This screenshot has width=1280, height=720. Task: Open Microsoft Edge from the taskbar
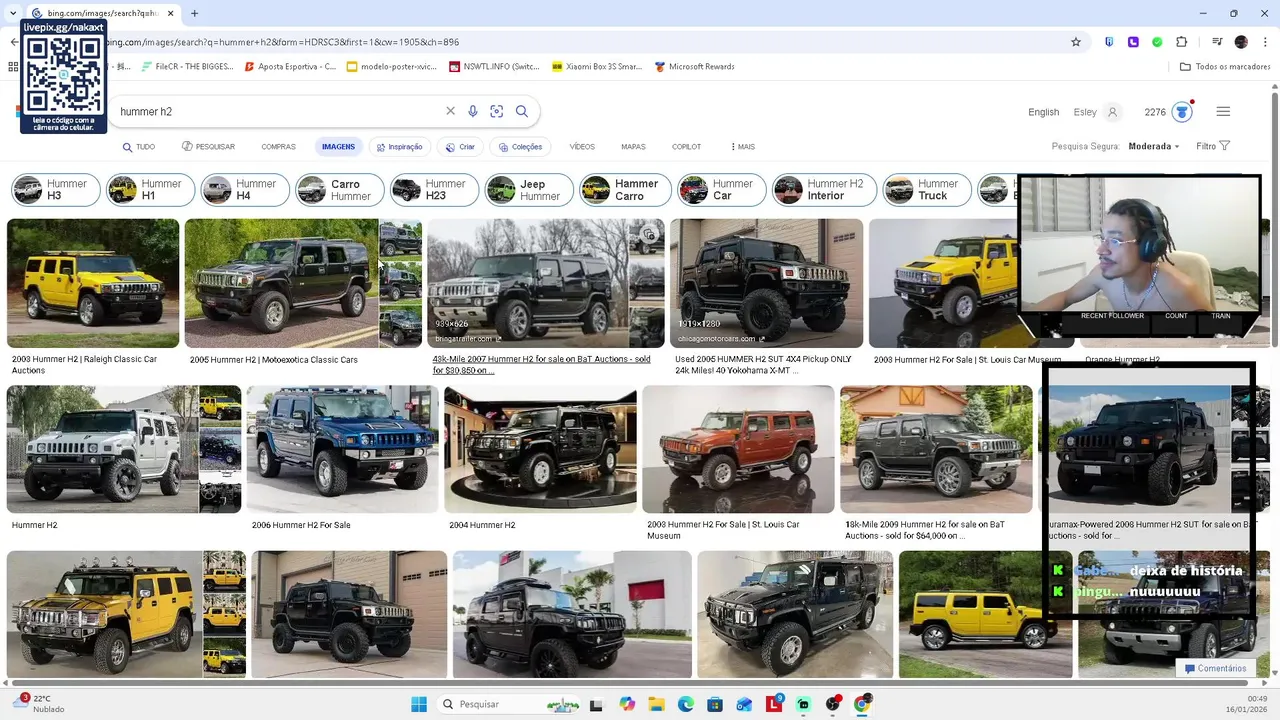(x=686, y=704)
